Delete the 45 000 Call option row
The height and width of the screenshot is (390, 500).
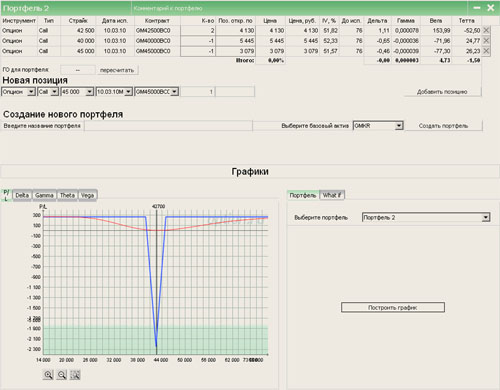pyautogui.click(x=486, y=51)
